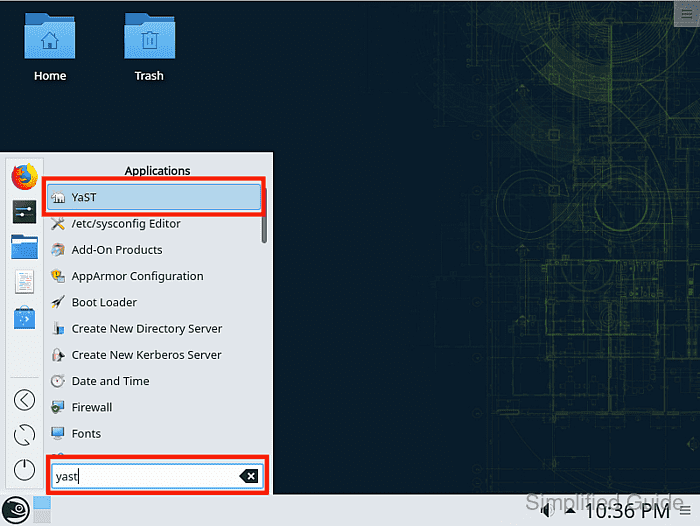Click the 10:36 PM clock

click(627, 511)
